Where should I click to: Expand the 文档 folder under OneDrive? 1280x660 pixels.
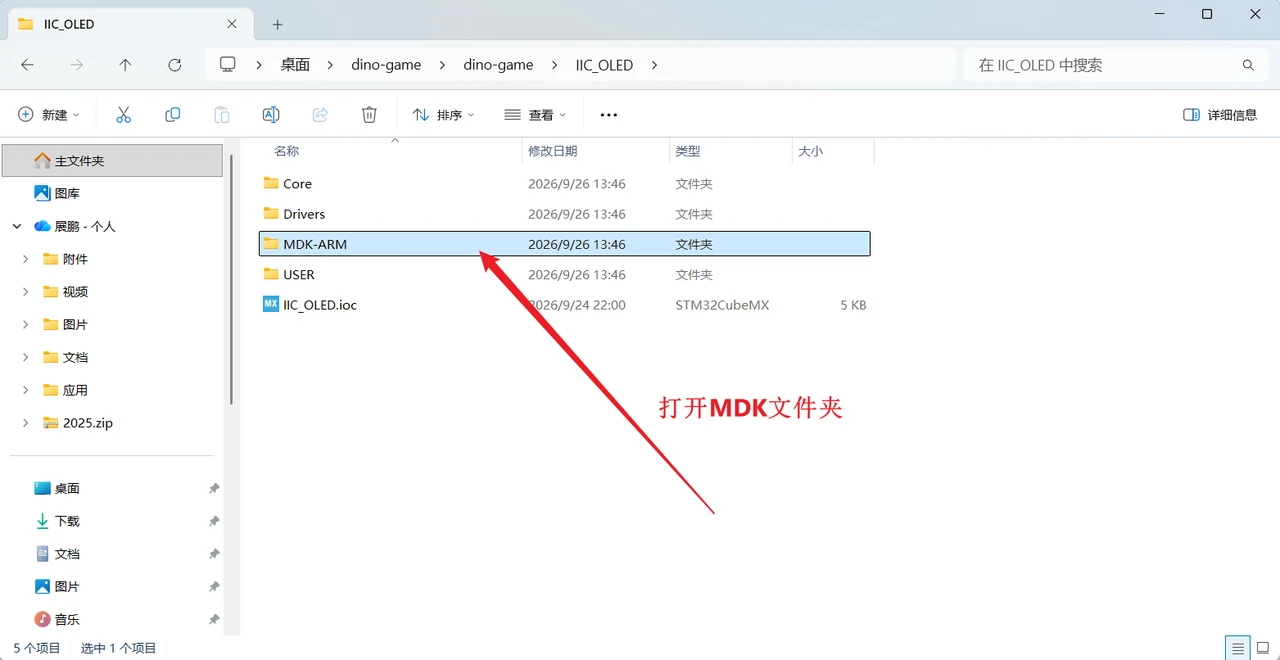point(25,357)
